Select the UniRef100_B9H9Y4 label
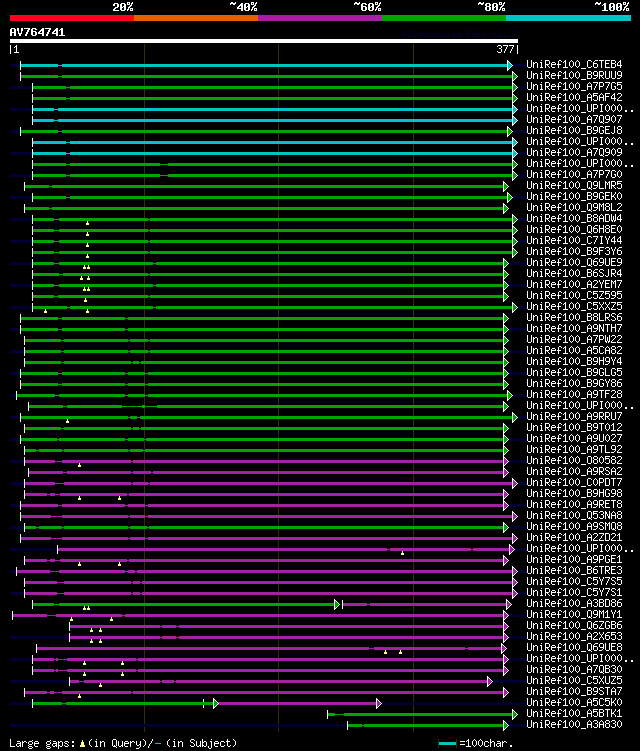640x751 pixels. [574, 362]
